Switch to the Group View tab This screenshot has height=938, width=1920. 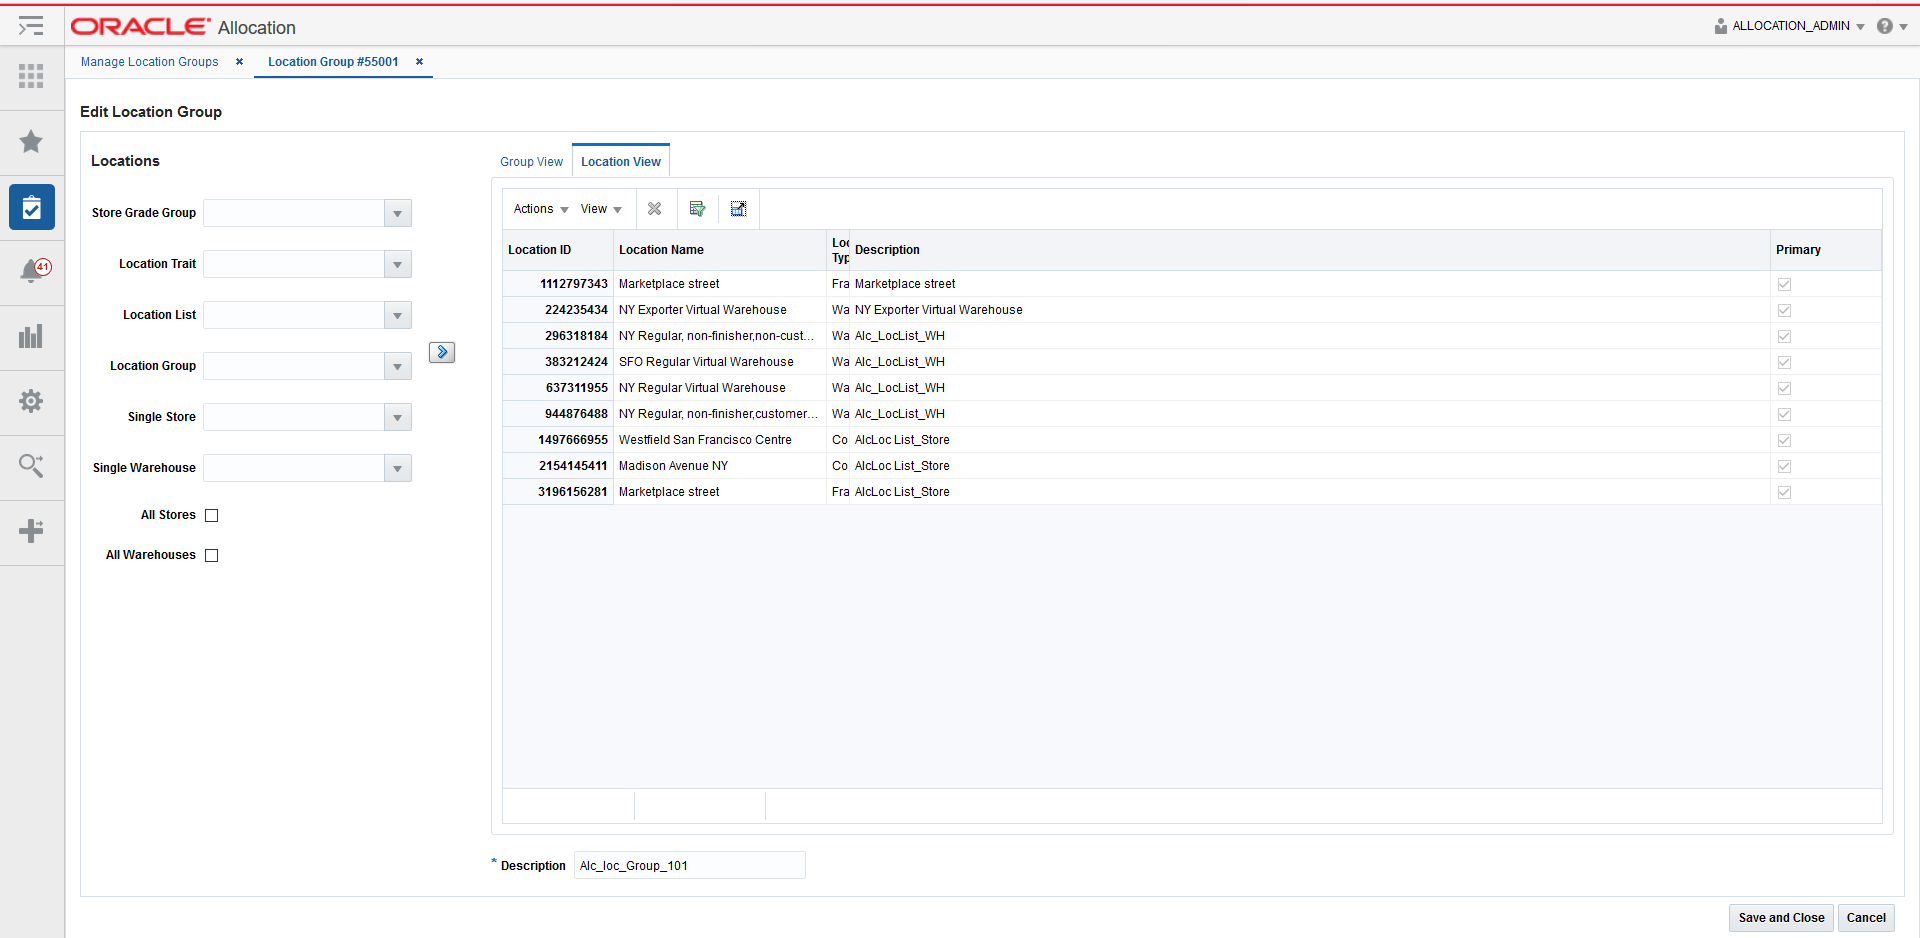[x=532, y=162]
